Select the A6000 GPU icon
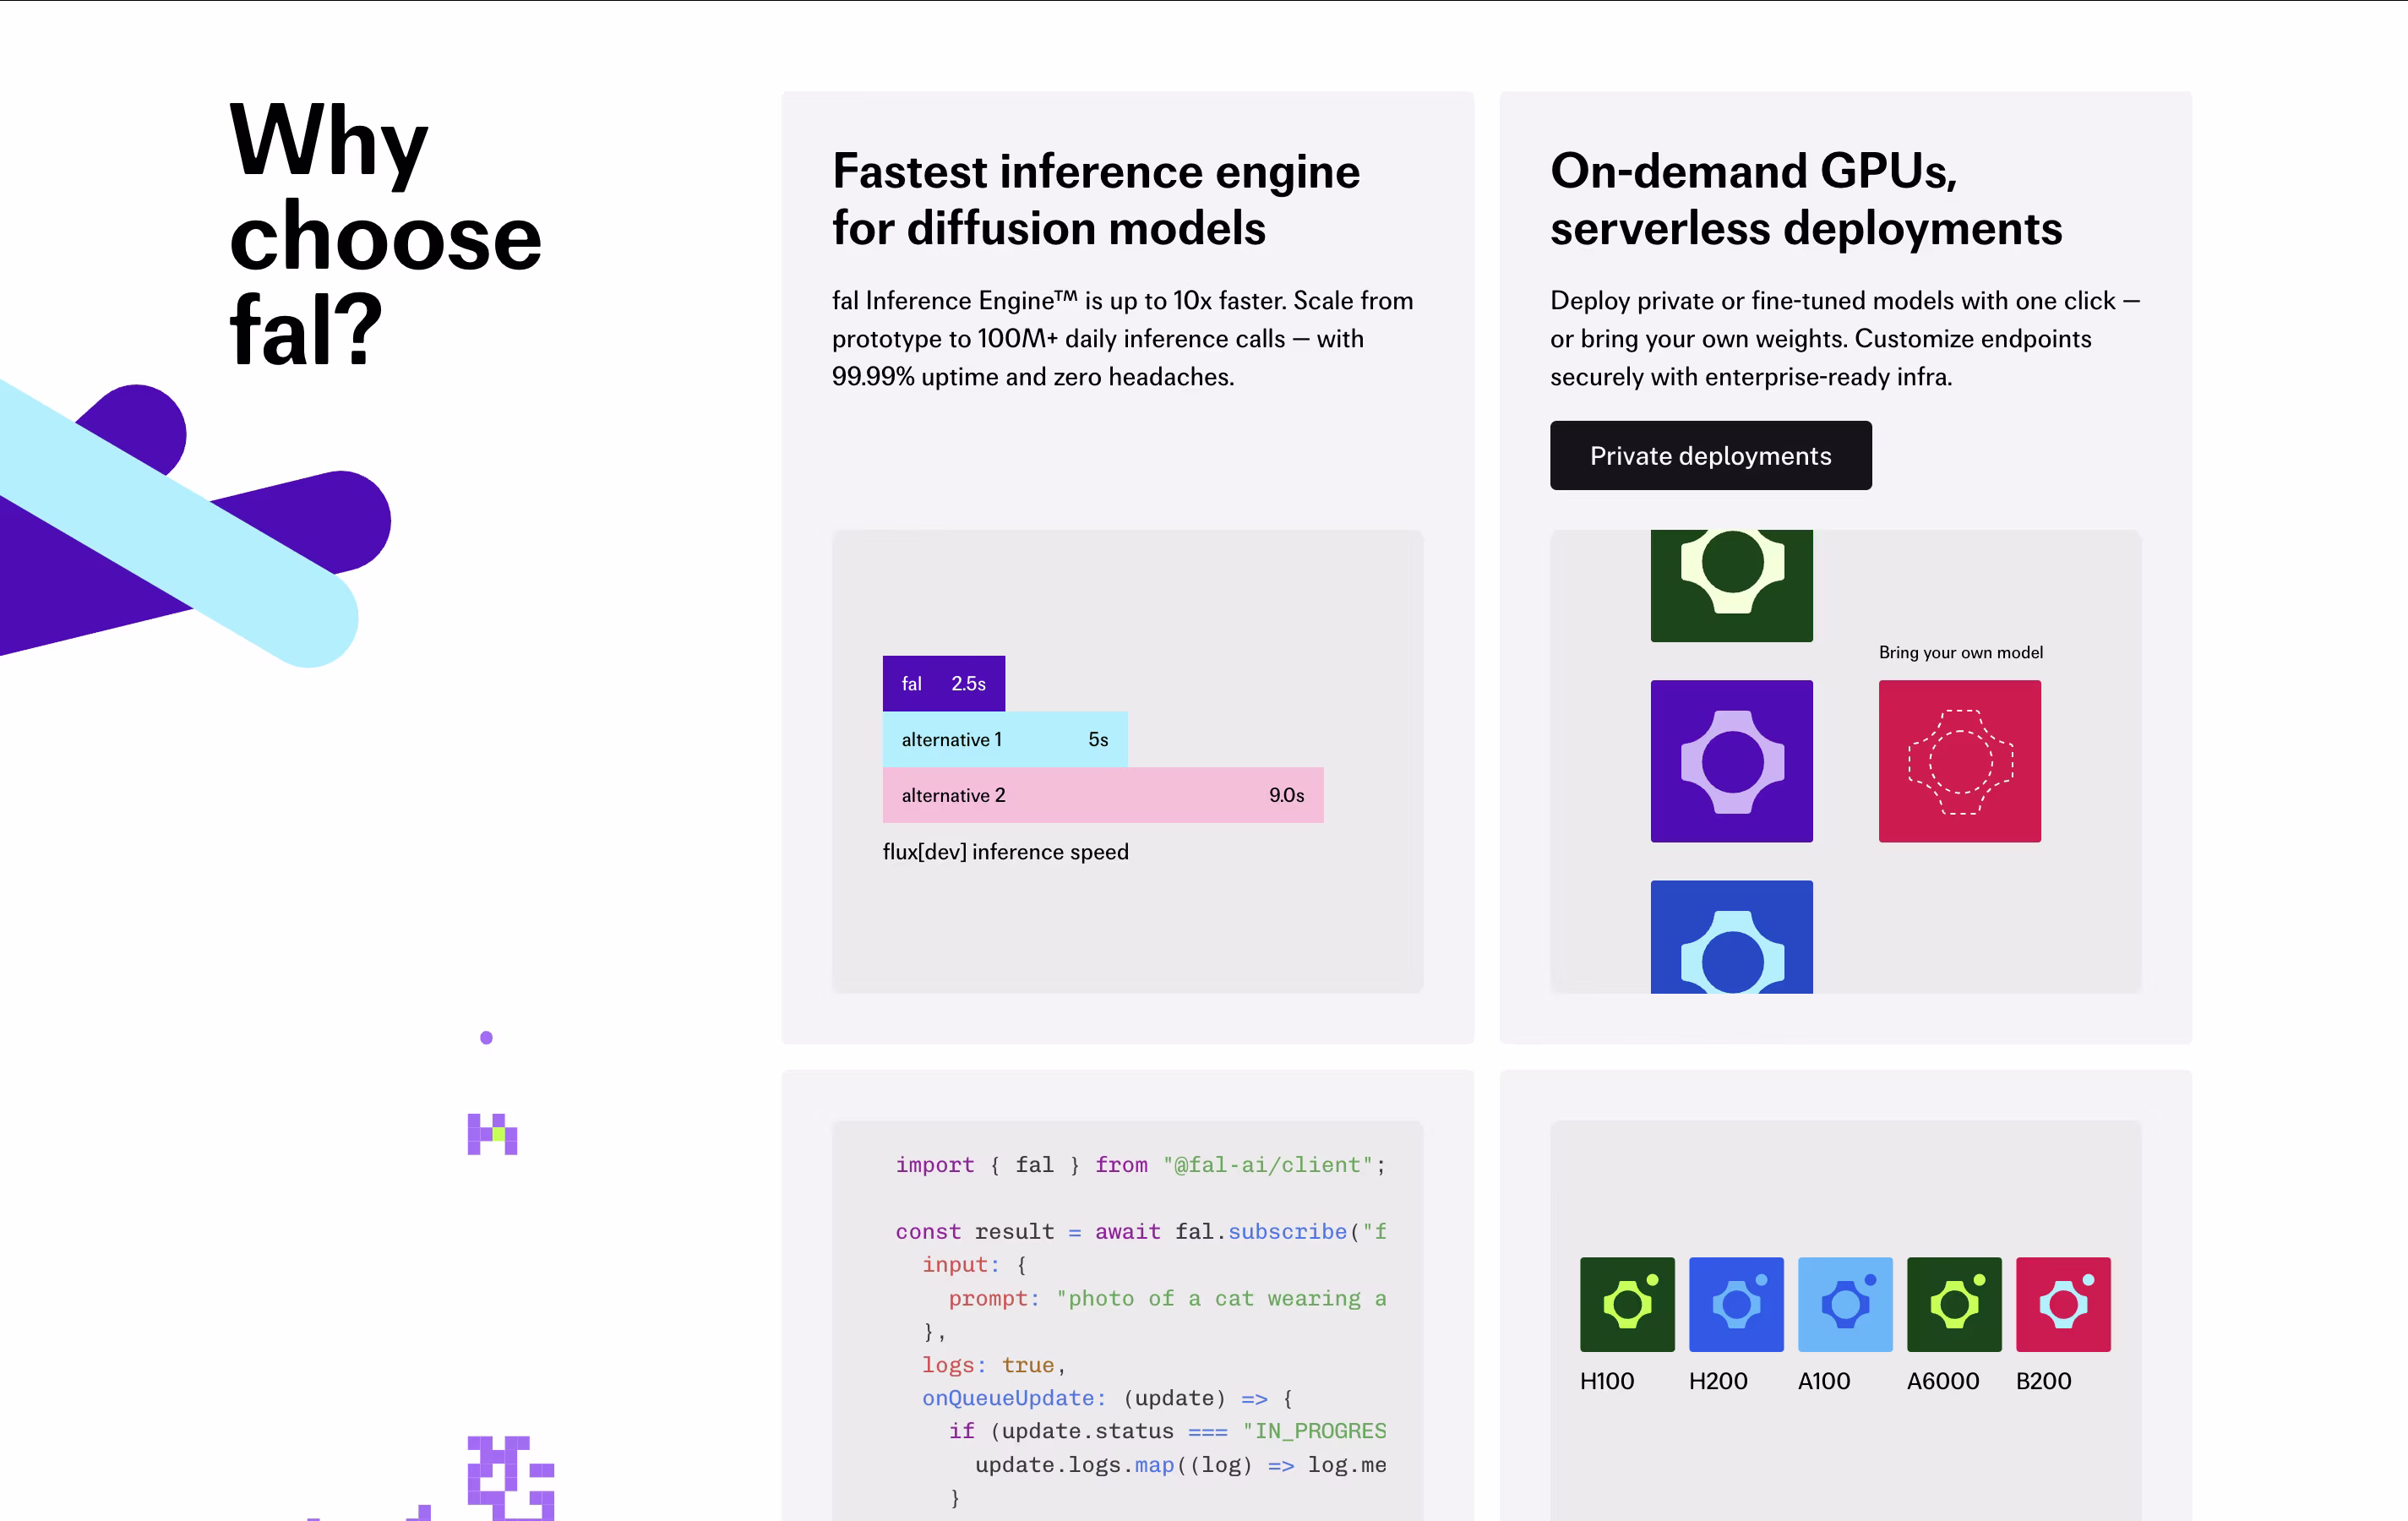The image size is (2408, 1521). click(1954, 1304)
